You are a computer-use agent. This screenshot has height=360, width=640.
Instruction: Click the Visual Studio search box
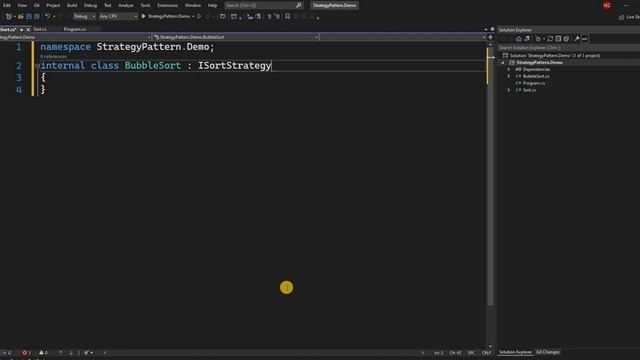[x=263, y=5]
